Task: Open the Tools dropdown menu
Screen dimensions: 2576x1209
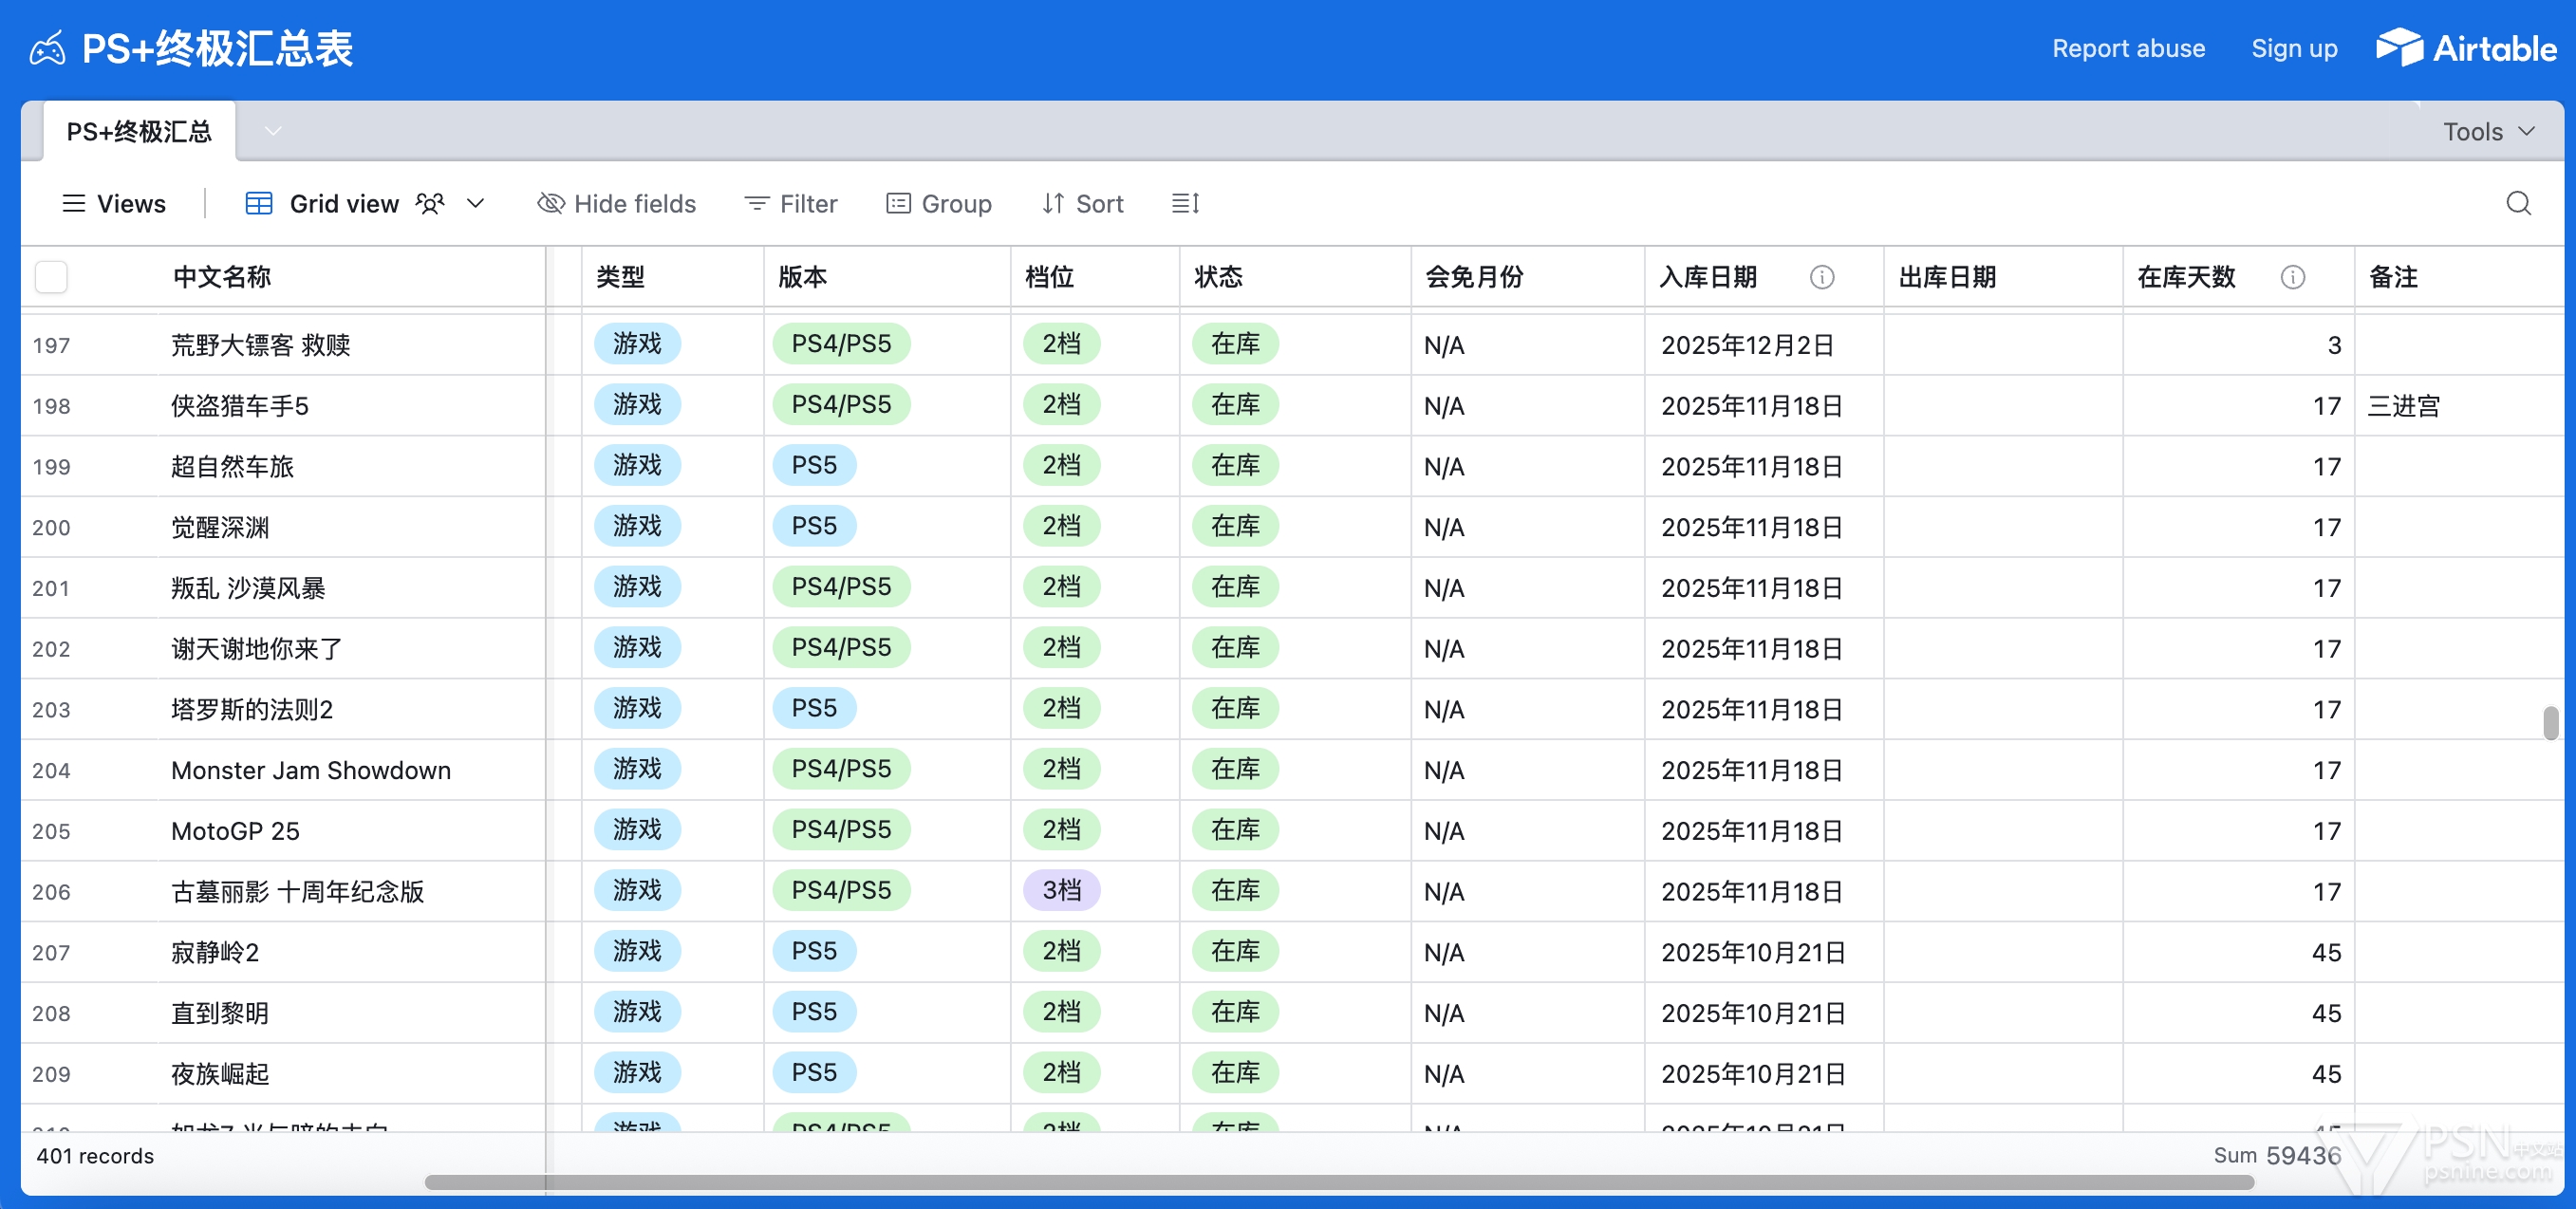Action: [2488, 132]
